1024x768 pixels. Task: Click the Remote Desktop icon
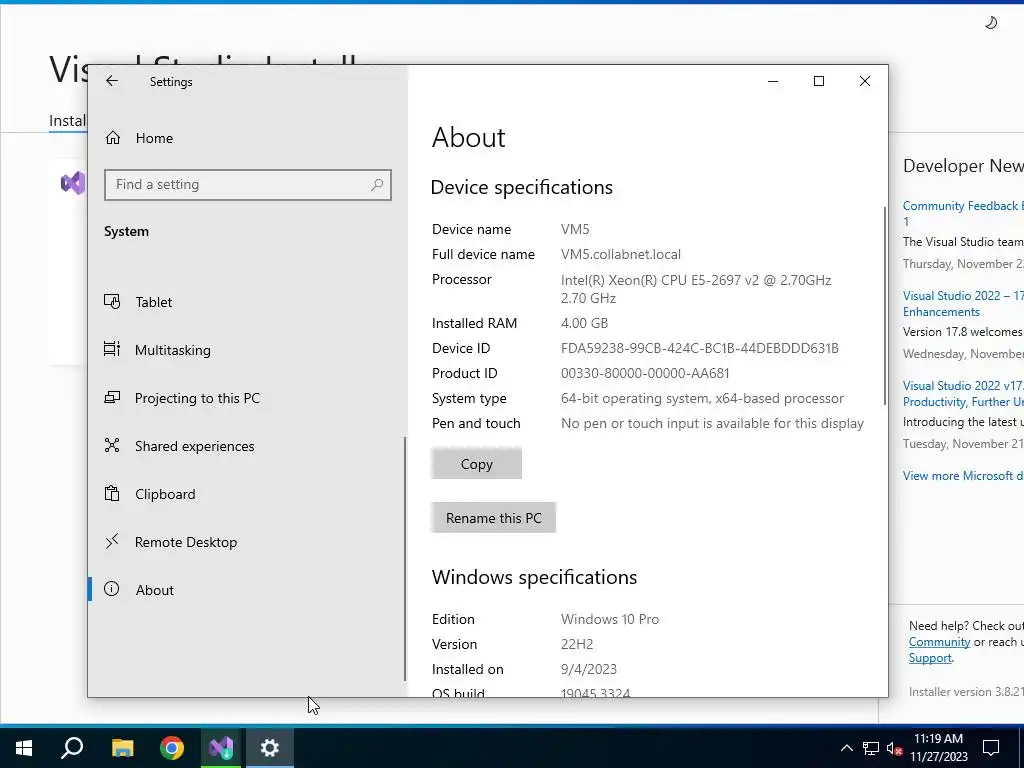click(x=112, y=541)
